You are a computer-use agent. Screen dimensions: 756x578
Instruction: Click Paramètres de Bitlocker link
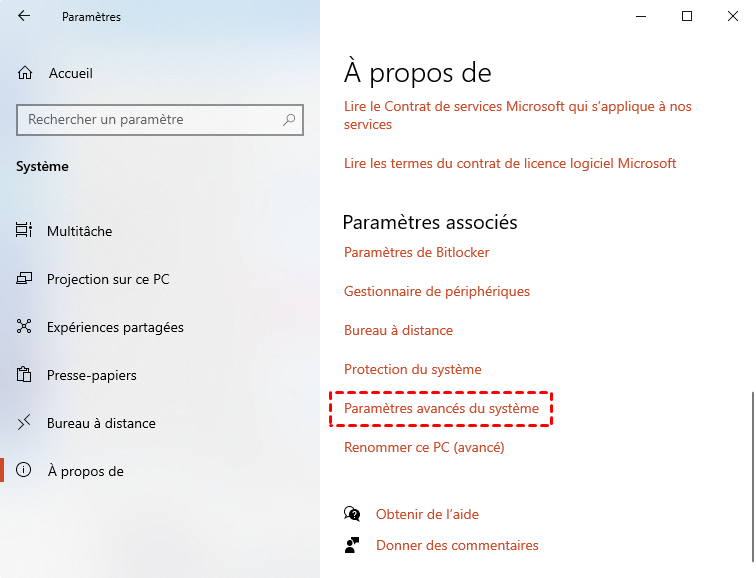(417, 252)
